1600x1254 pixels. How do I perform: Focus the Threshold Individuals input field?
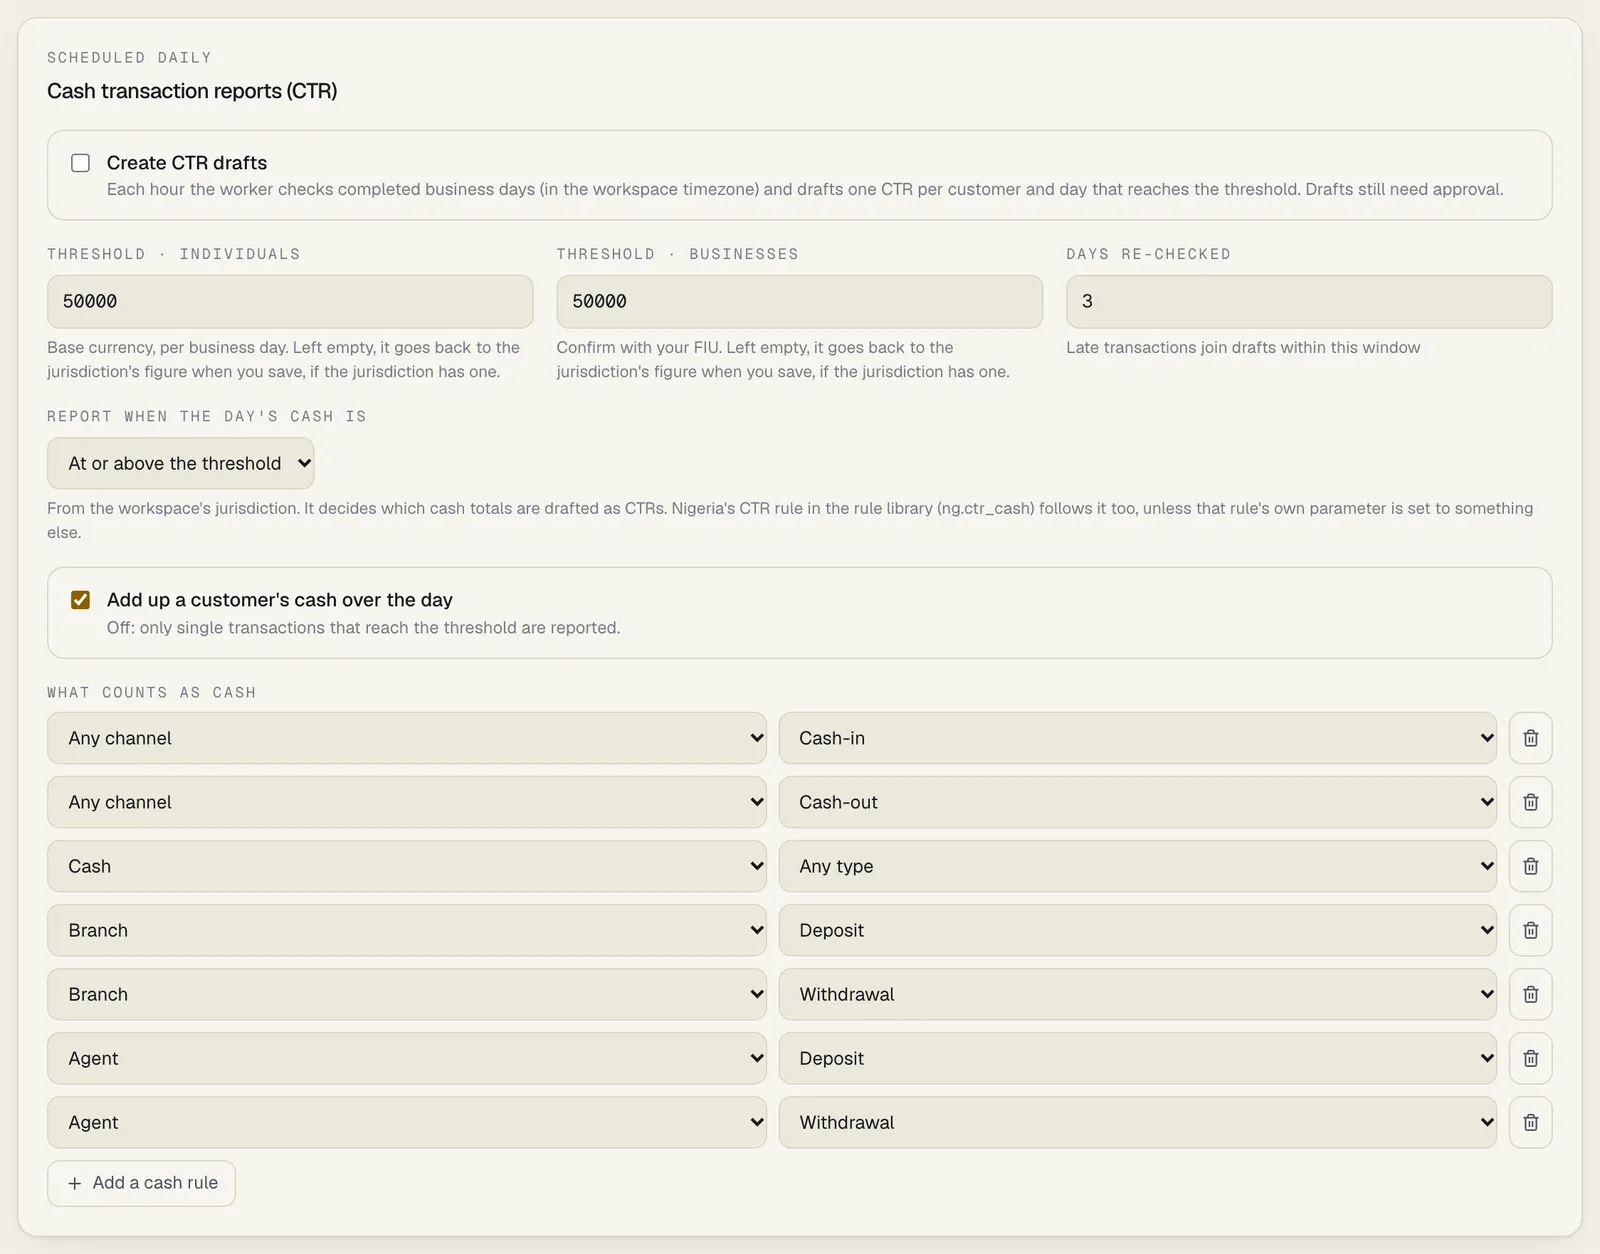(x=290, y=301)
